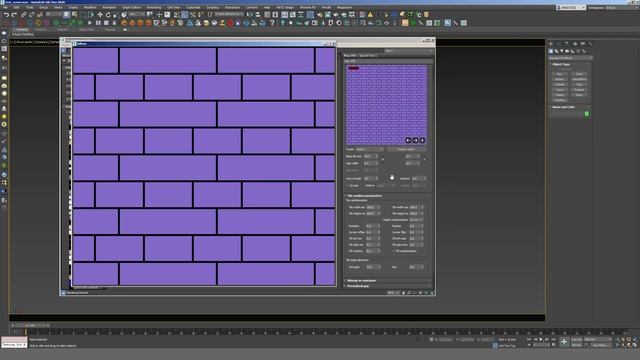Screen dimensions: 640x360
Task: Toggle the Snaps tool on the main toolbar
Action: pyautogui.click(x=176, y=15)
